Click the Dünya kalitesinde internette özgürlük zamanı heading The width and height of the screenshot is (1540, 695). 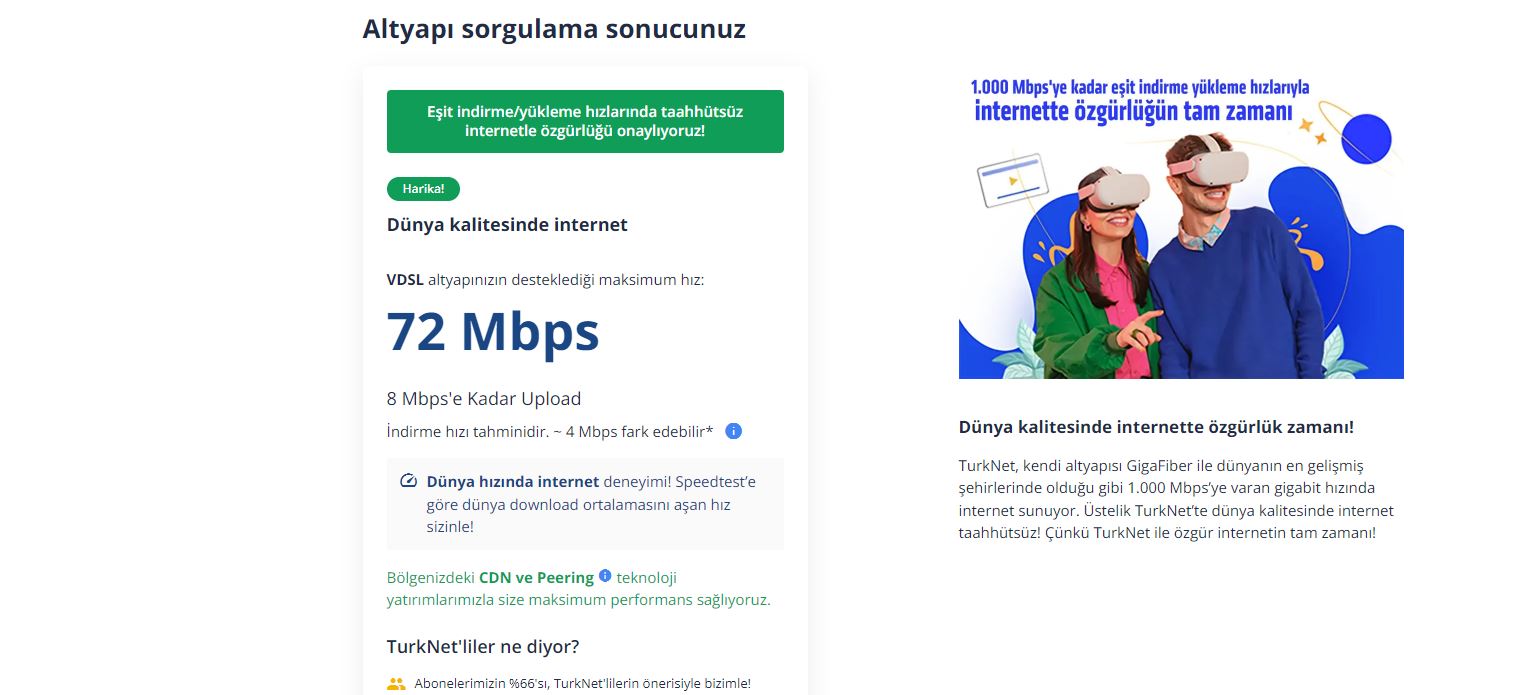tap(1156, 427)
